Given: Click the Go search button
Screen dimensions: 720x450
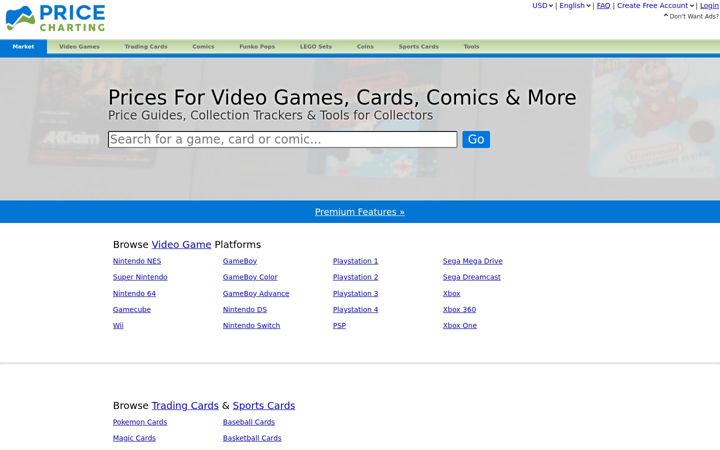Looking at the screenshot, I should (x=476, y=139).
